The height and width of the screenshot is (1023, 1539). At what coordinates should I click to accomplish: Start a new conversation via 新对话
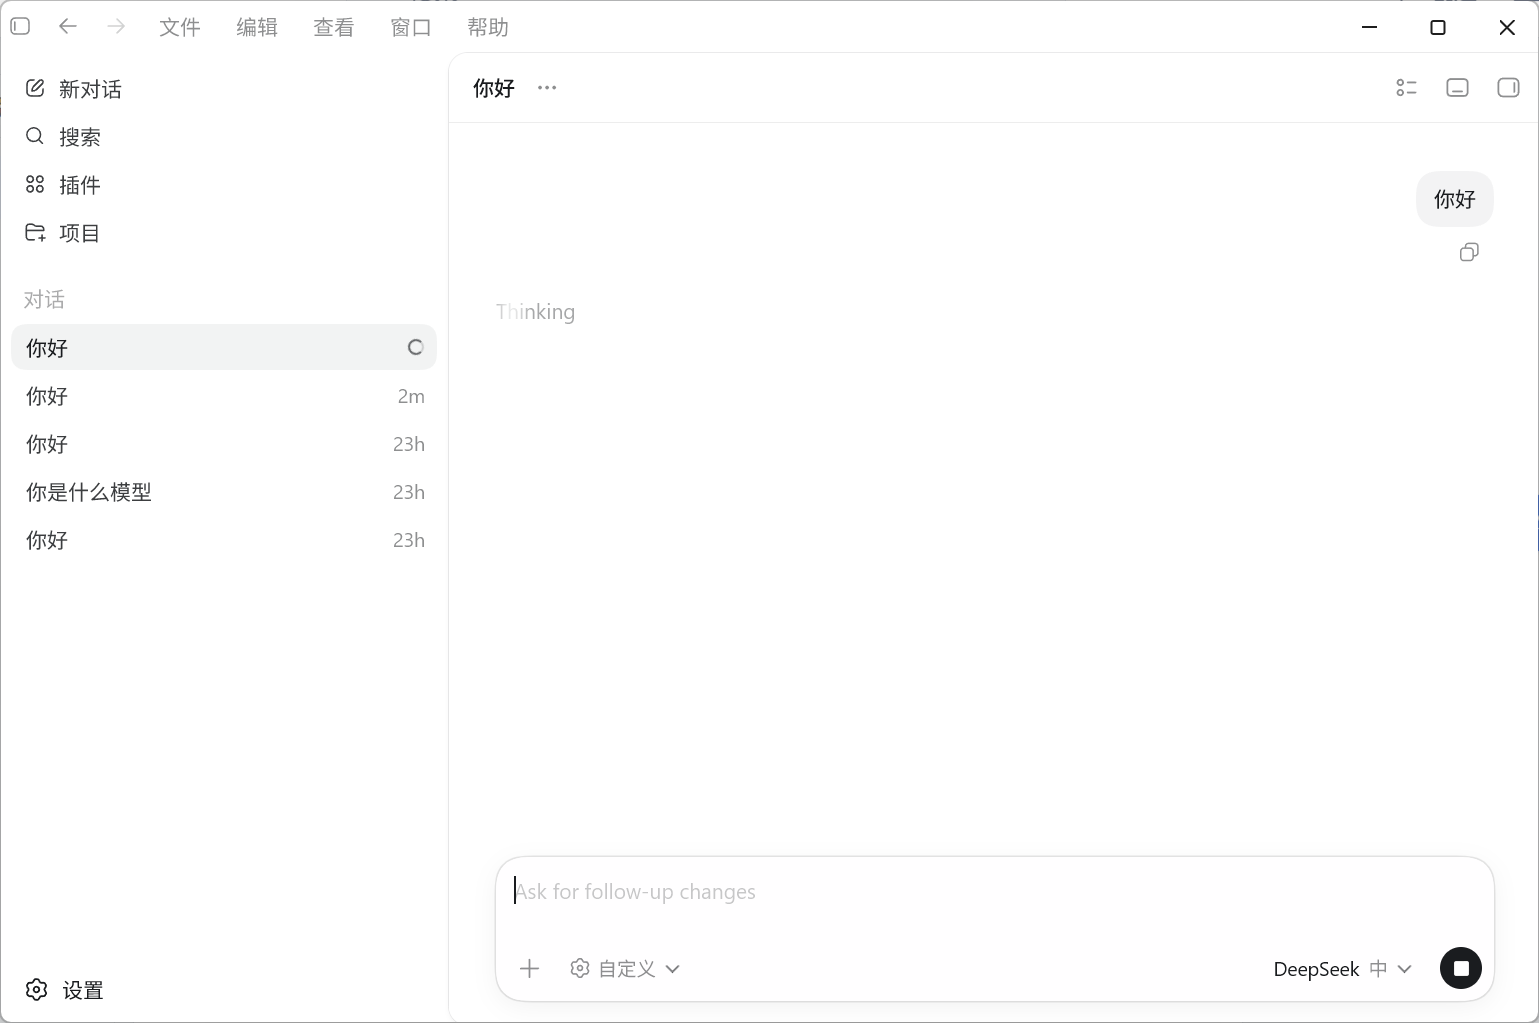coord(73,89)
